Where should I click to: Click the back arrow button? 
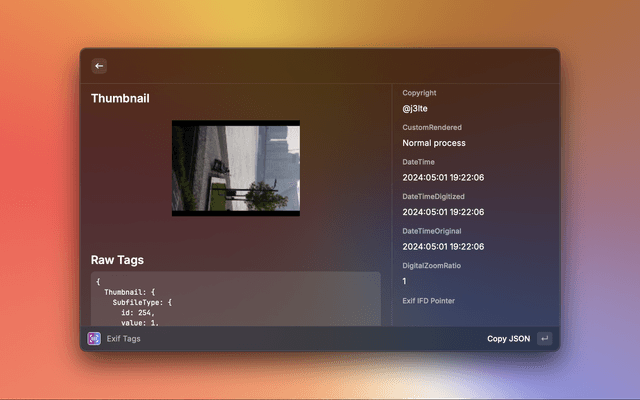pos(99,66)
